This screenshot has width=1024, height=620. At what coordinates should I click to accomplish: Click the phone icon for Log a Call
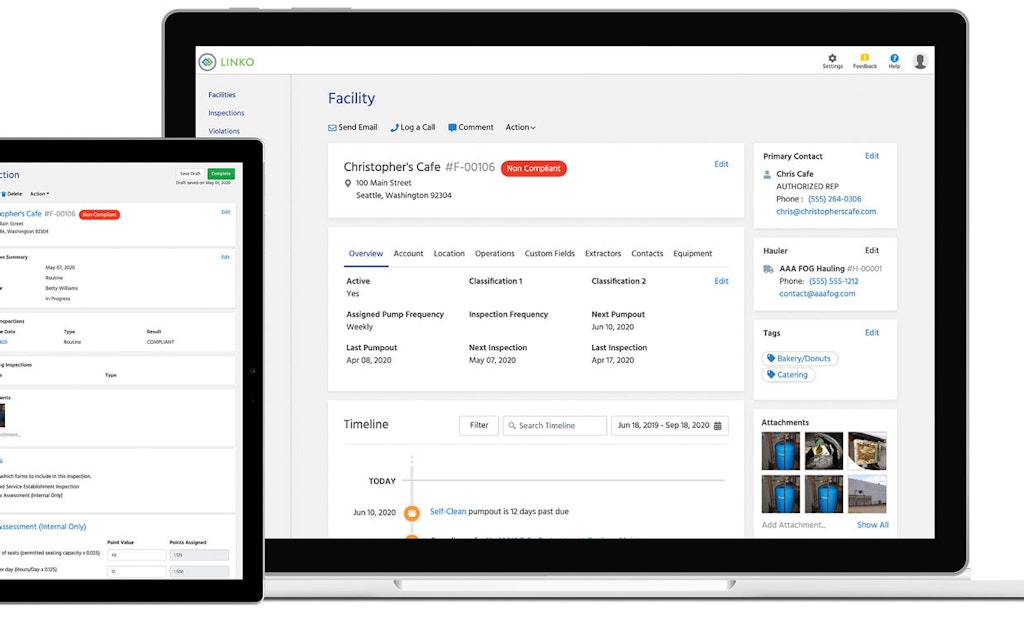point(394,128)
